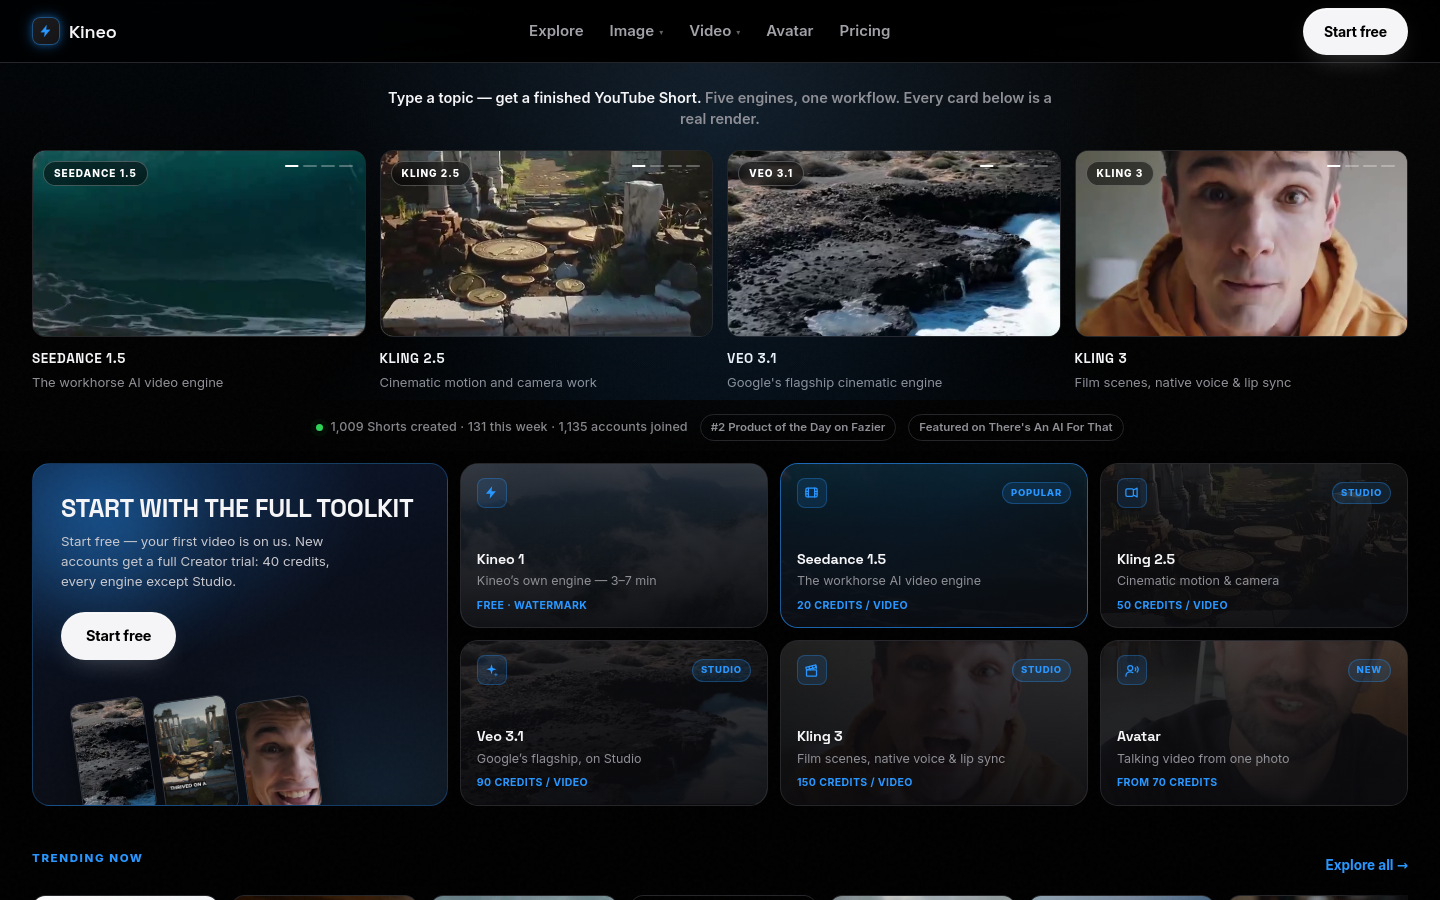Open the Veo 3.1 rocky shore thumbnail
The height and width of the screenshot is (900, 1440).
coord(894,244)
